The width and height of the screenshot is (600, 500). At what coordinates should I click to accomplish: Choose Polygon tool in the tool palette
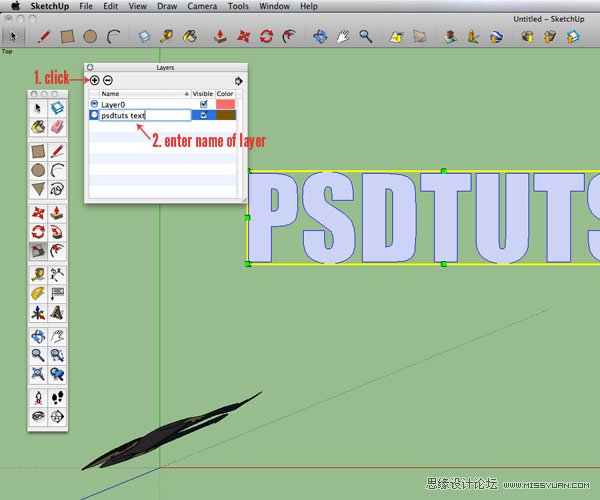click(38, 189)
